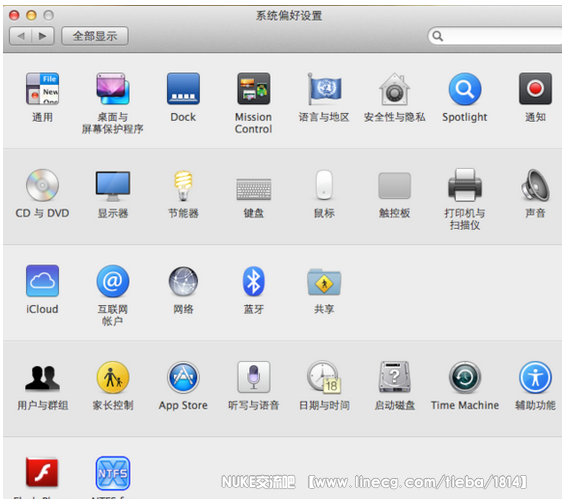562x499 pixels.
Task: Open 启动磁盘 preferences
Action: [394, 377]
